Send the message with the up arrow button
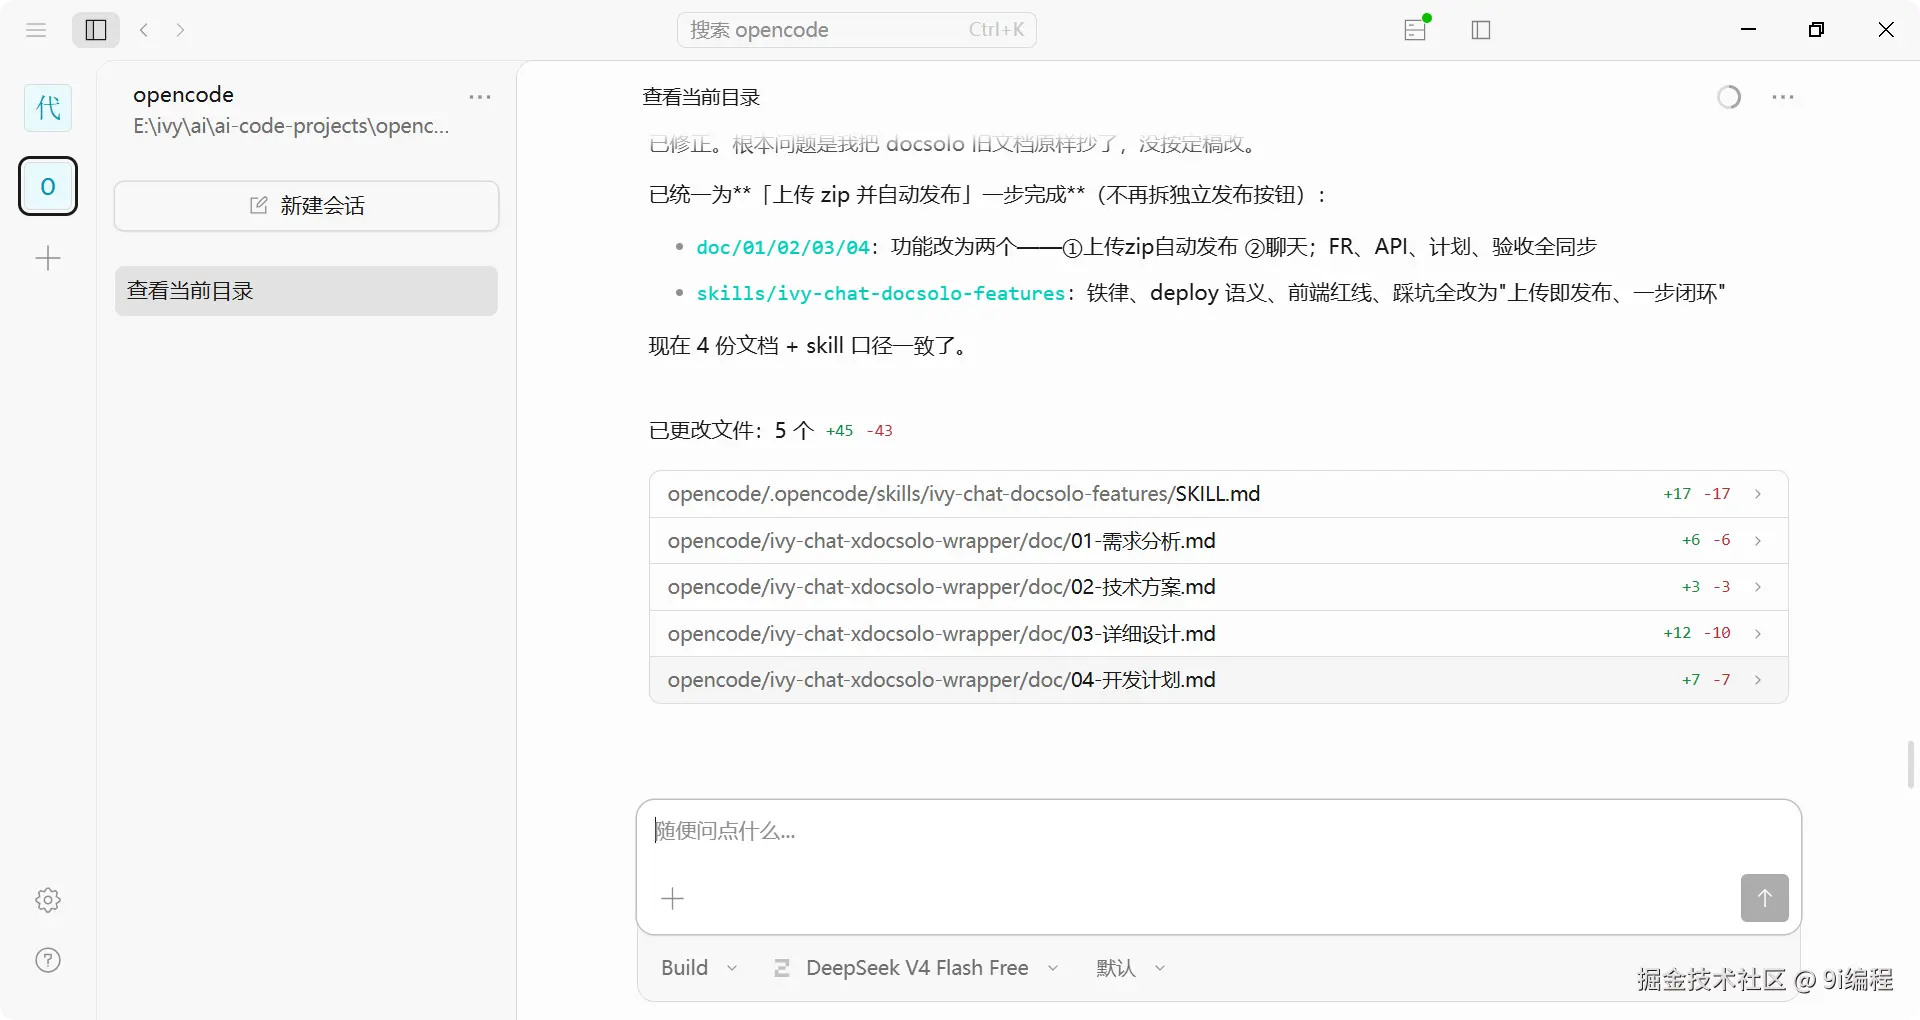Viewport: 1920px width, 1020px height. coord(1764,898)
